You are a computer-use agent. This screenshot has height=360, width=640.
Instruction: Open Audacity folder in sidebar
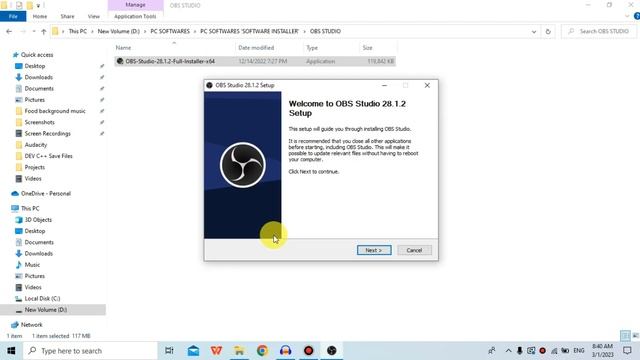(36, 144)
